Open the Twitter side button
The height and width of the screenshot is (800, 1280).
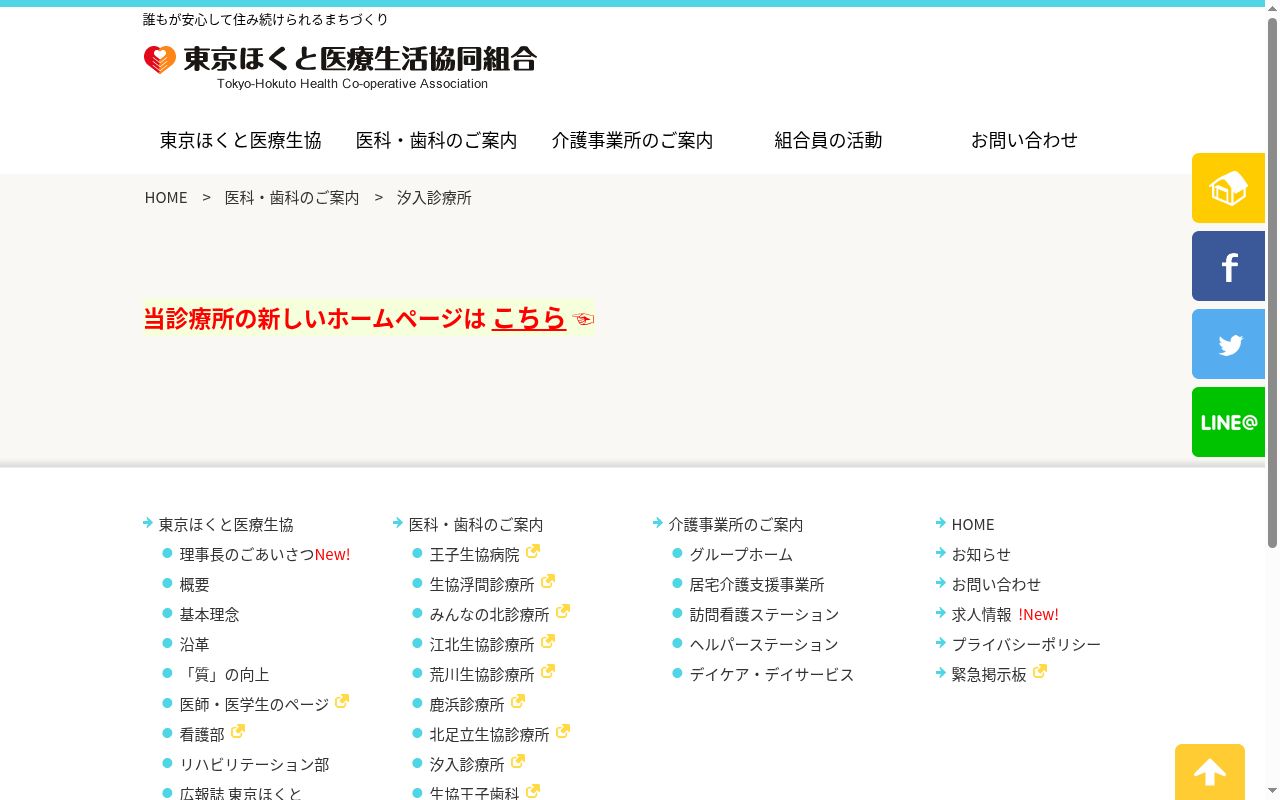(x=1228, y=344)
